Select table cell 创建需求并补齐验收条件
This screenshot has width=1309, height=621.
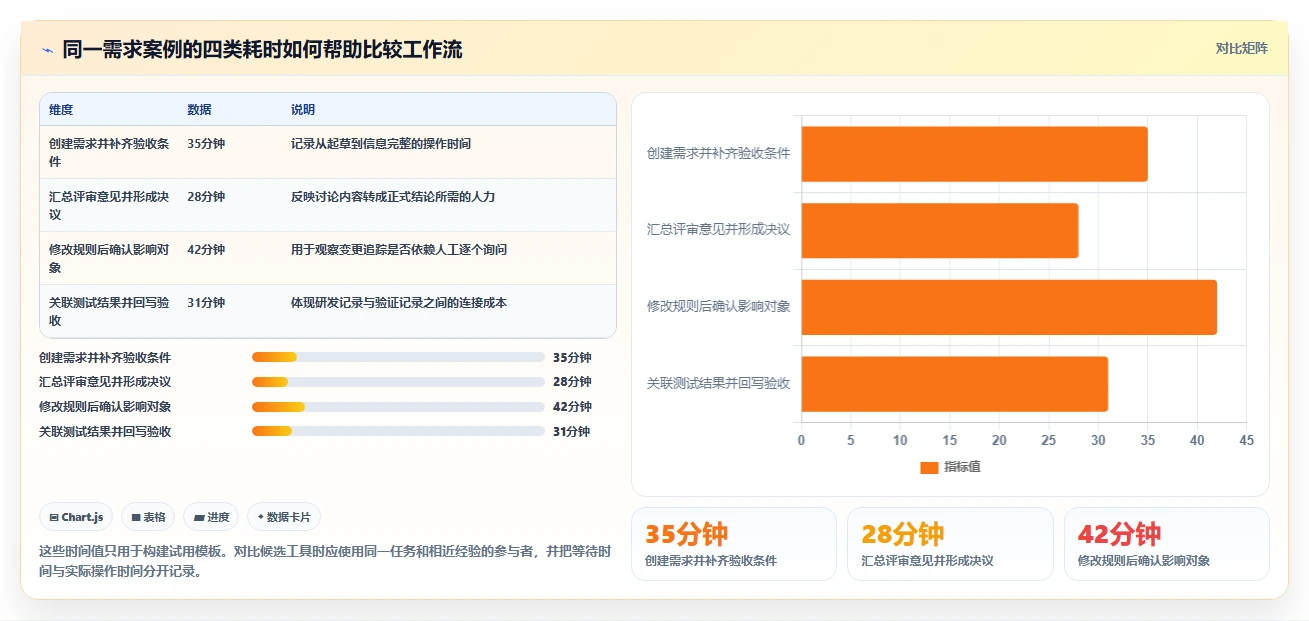point(109,152)
